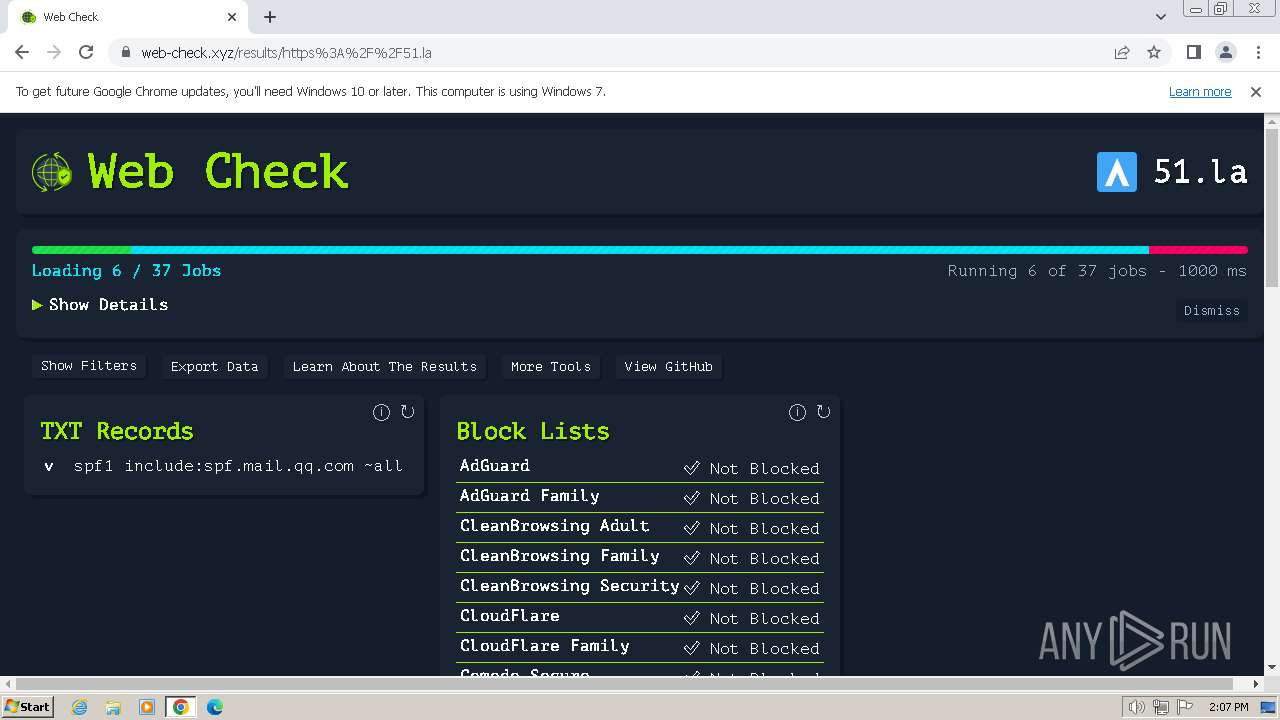
Task: View site information lock icon
Action: tap(125, 52)
